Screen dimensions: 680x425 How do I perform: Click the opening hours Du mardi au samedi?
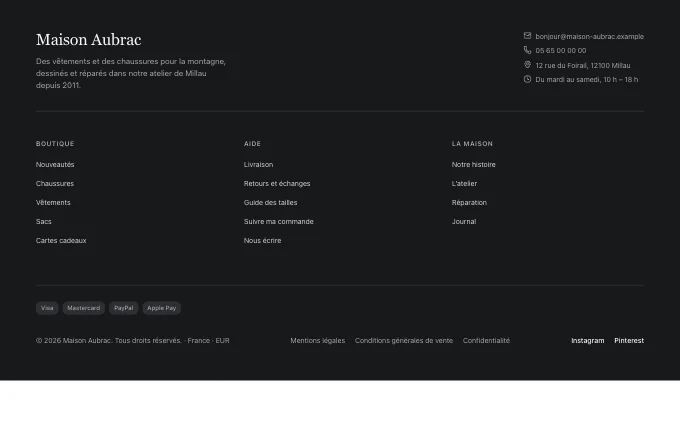coord(586,80)
